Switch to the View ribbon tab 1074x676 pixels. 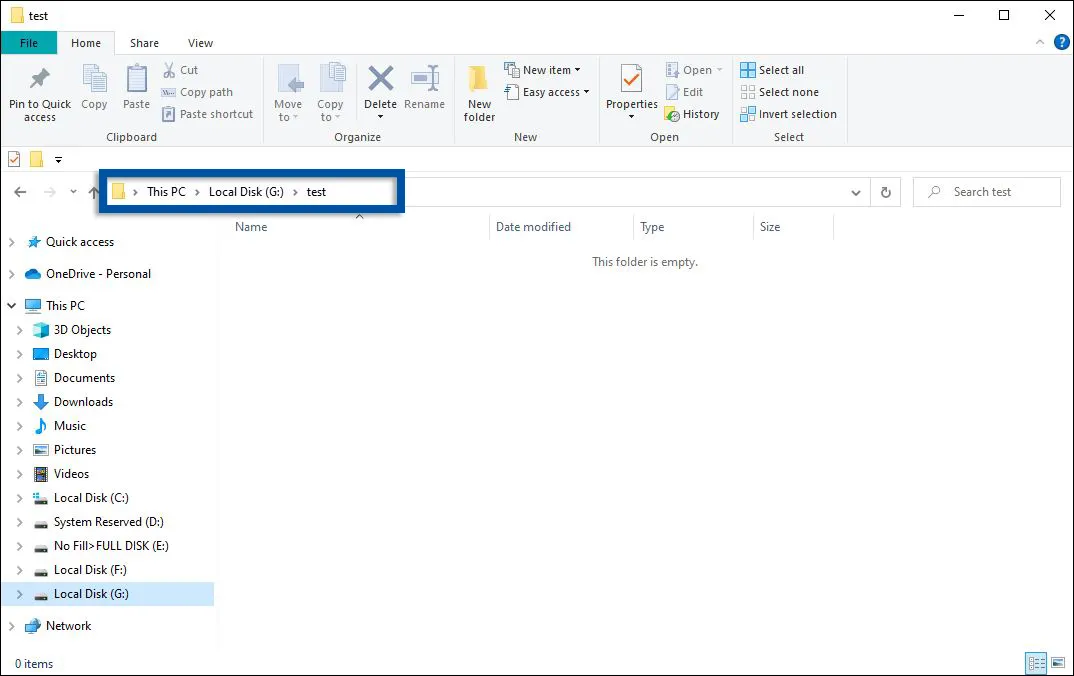coord(200,43)
